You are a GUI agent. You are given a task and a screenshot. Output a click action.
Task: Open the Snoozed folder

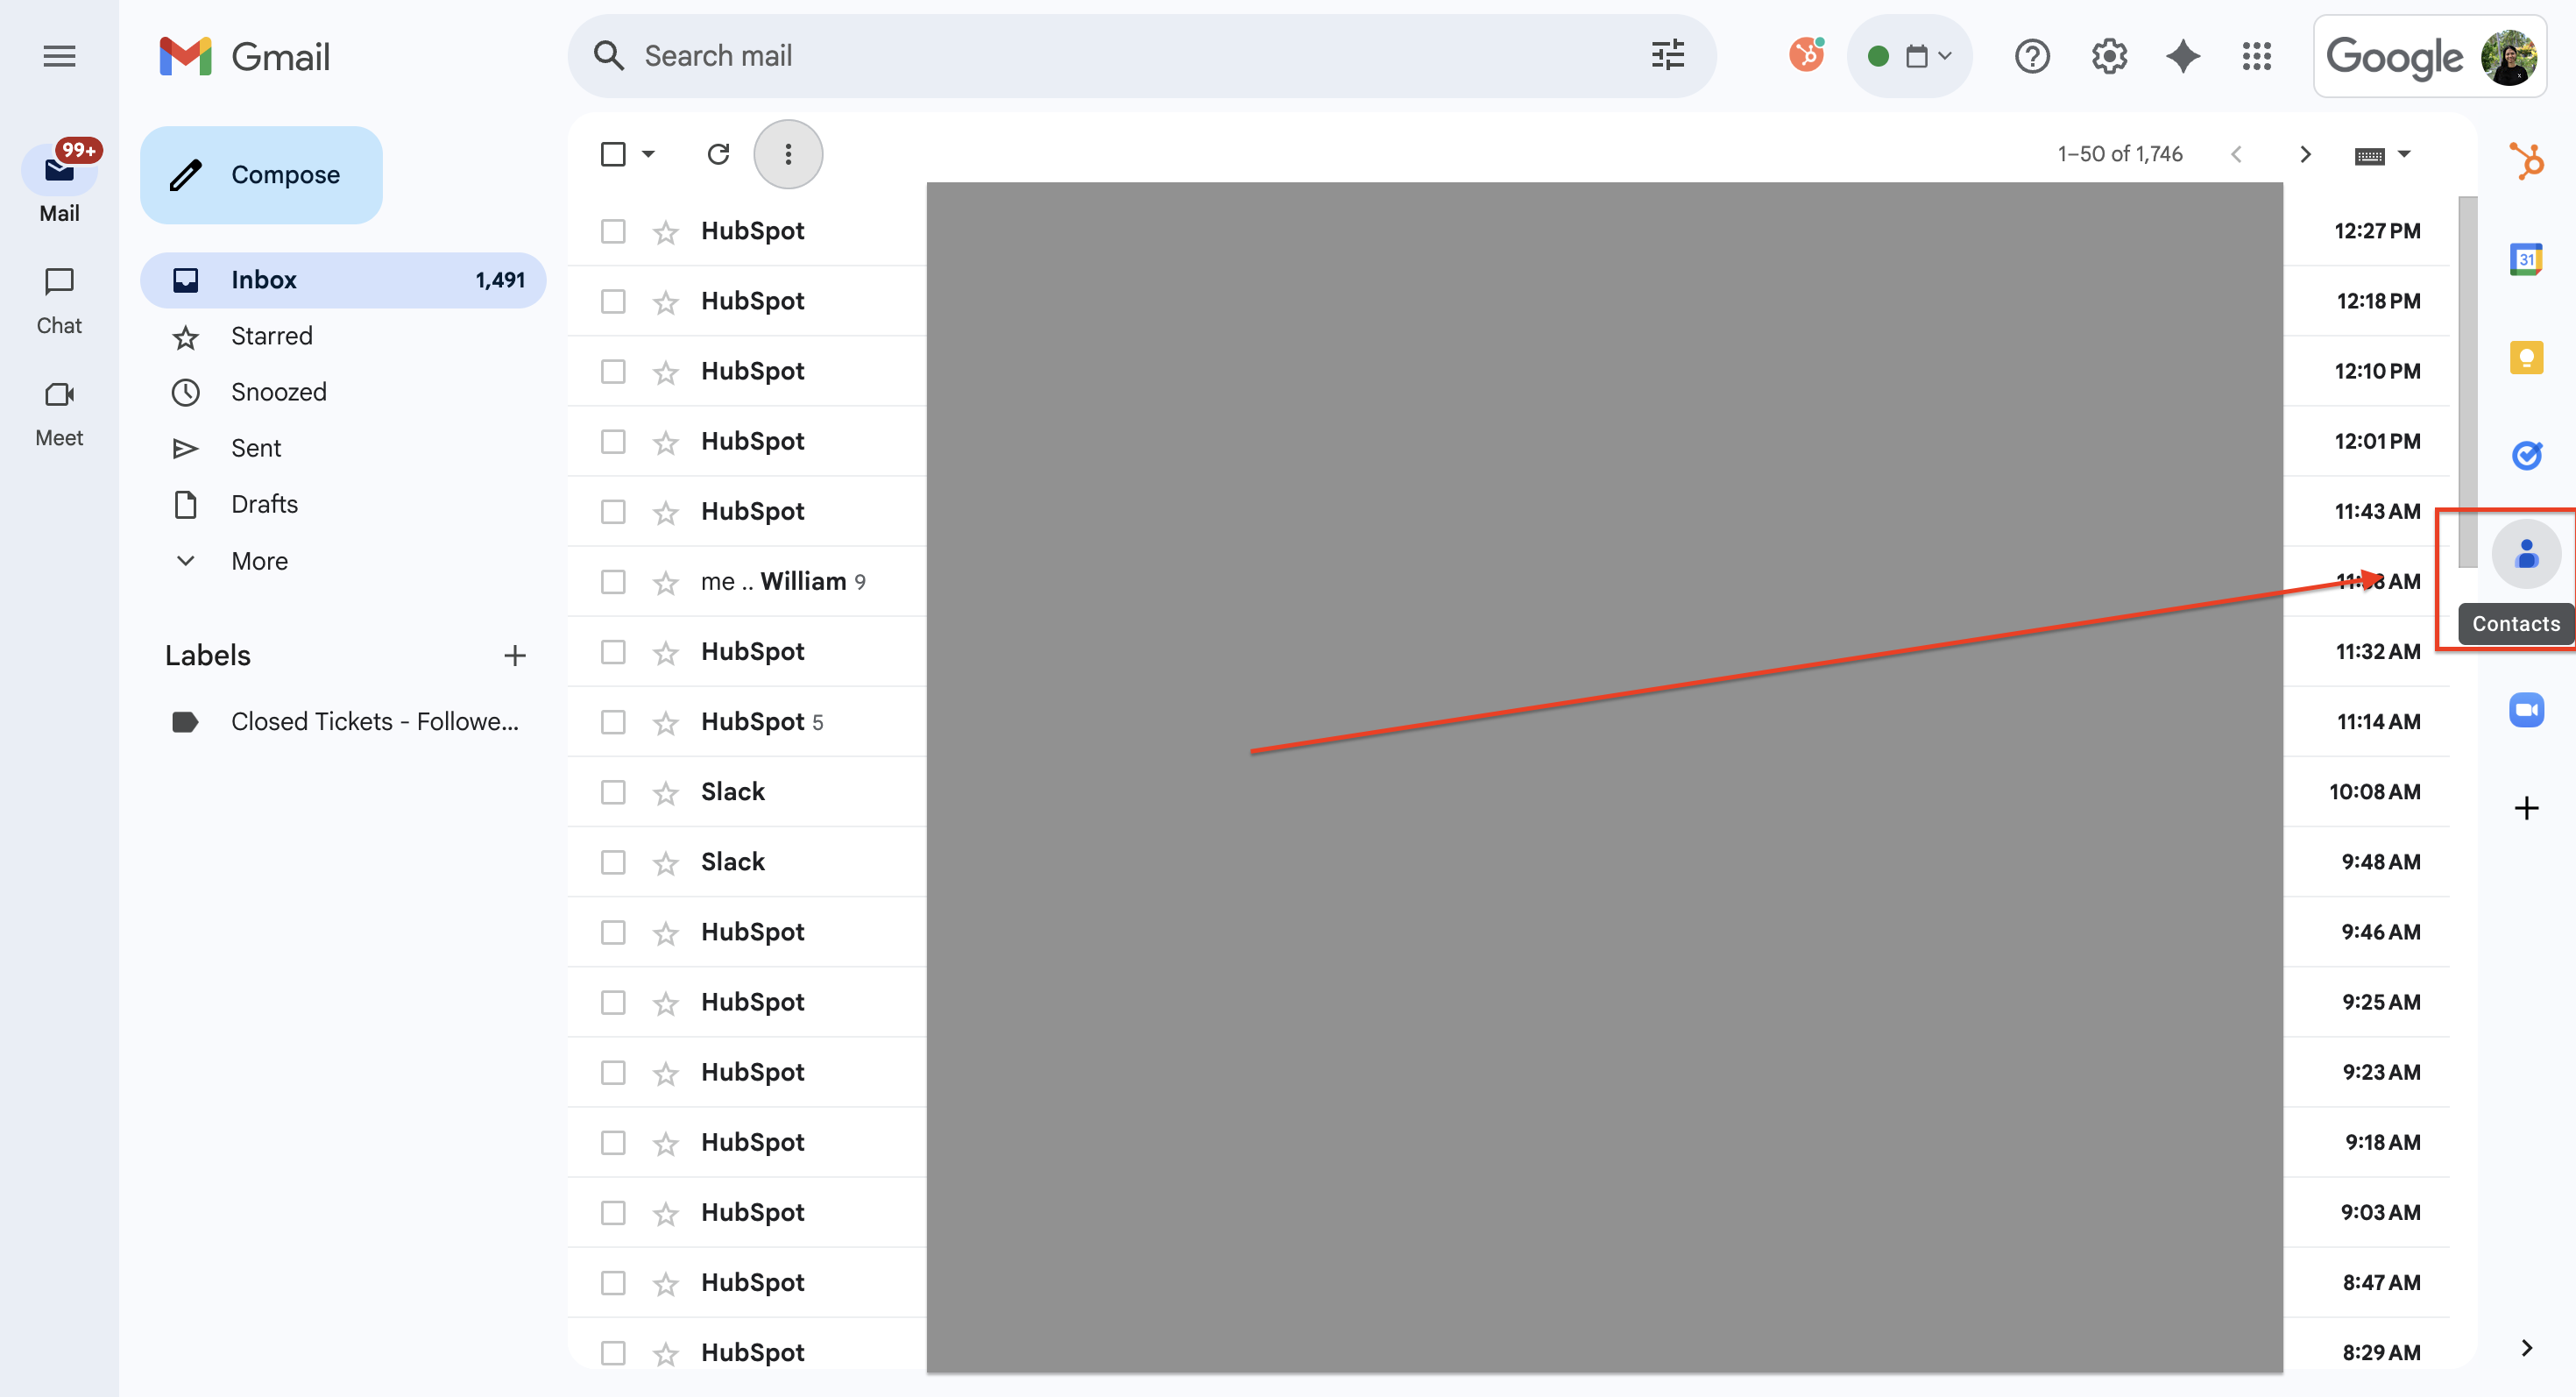pyautogui.click(x=343, y=392)
